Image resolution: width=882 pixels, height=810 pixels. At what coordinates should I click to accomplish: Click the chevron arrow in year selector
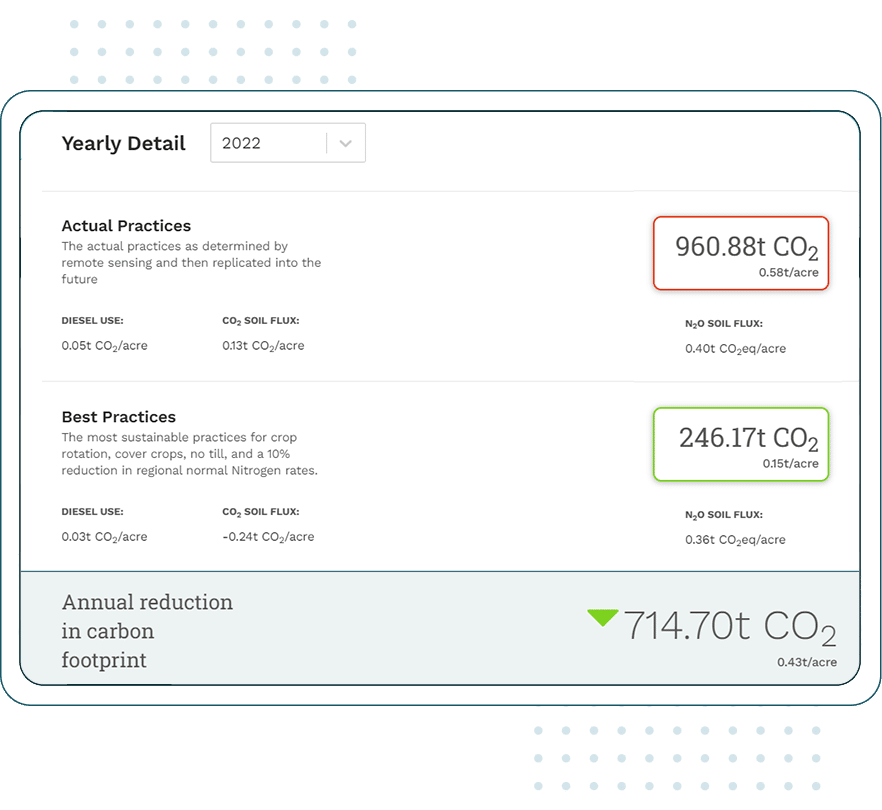pyautogui.click(x=345, y=143)
